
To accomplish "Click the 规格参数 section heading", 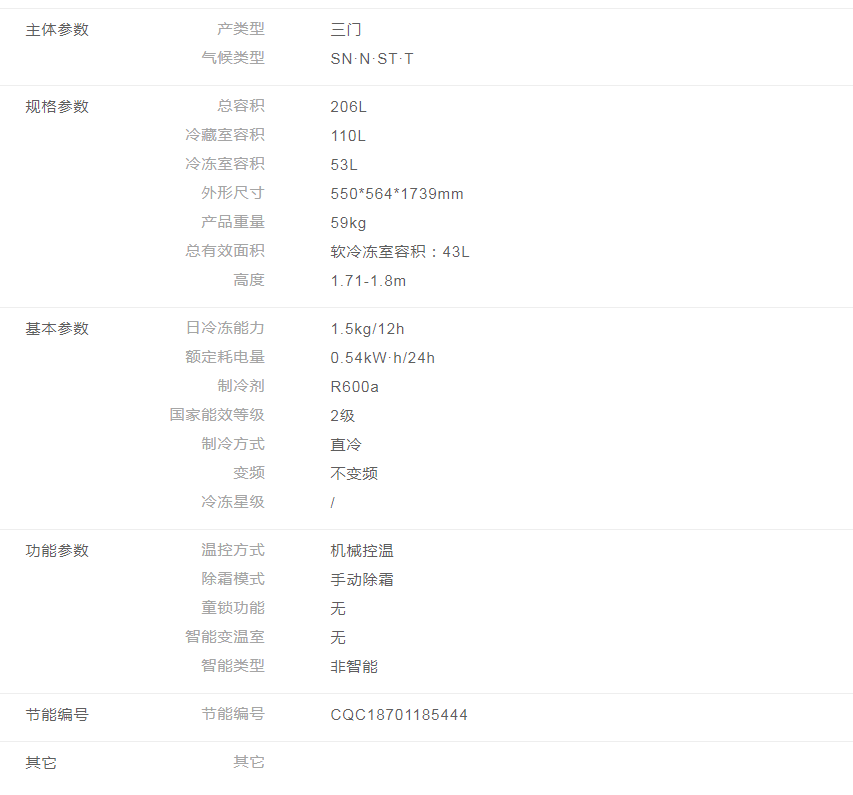I will click(x=57, y=107).
